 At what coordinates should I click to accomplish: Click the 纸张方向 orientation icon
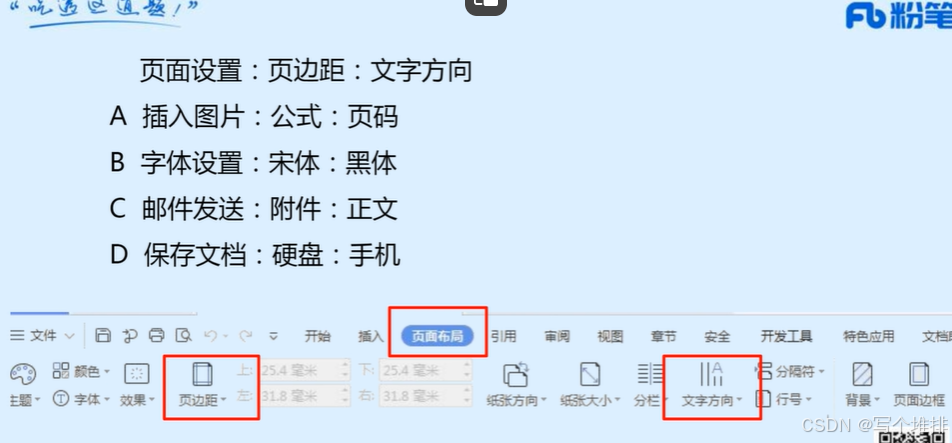516,374
